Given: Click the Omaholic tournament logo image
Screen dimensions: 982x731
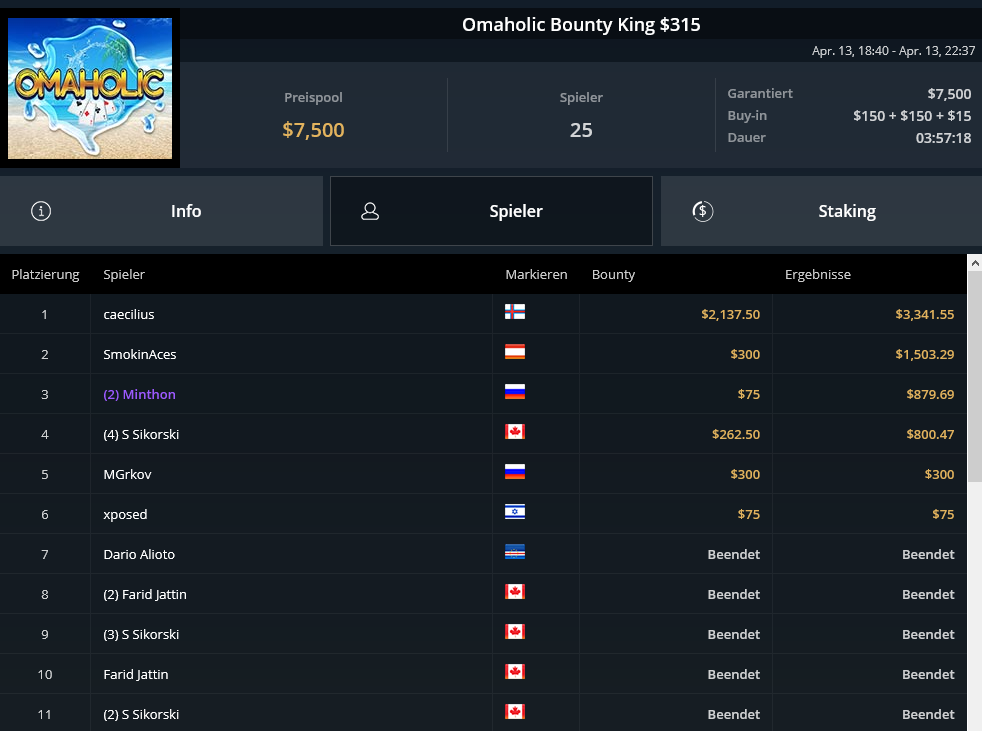Looking at the screenshot, I should tap(90, 88).
